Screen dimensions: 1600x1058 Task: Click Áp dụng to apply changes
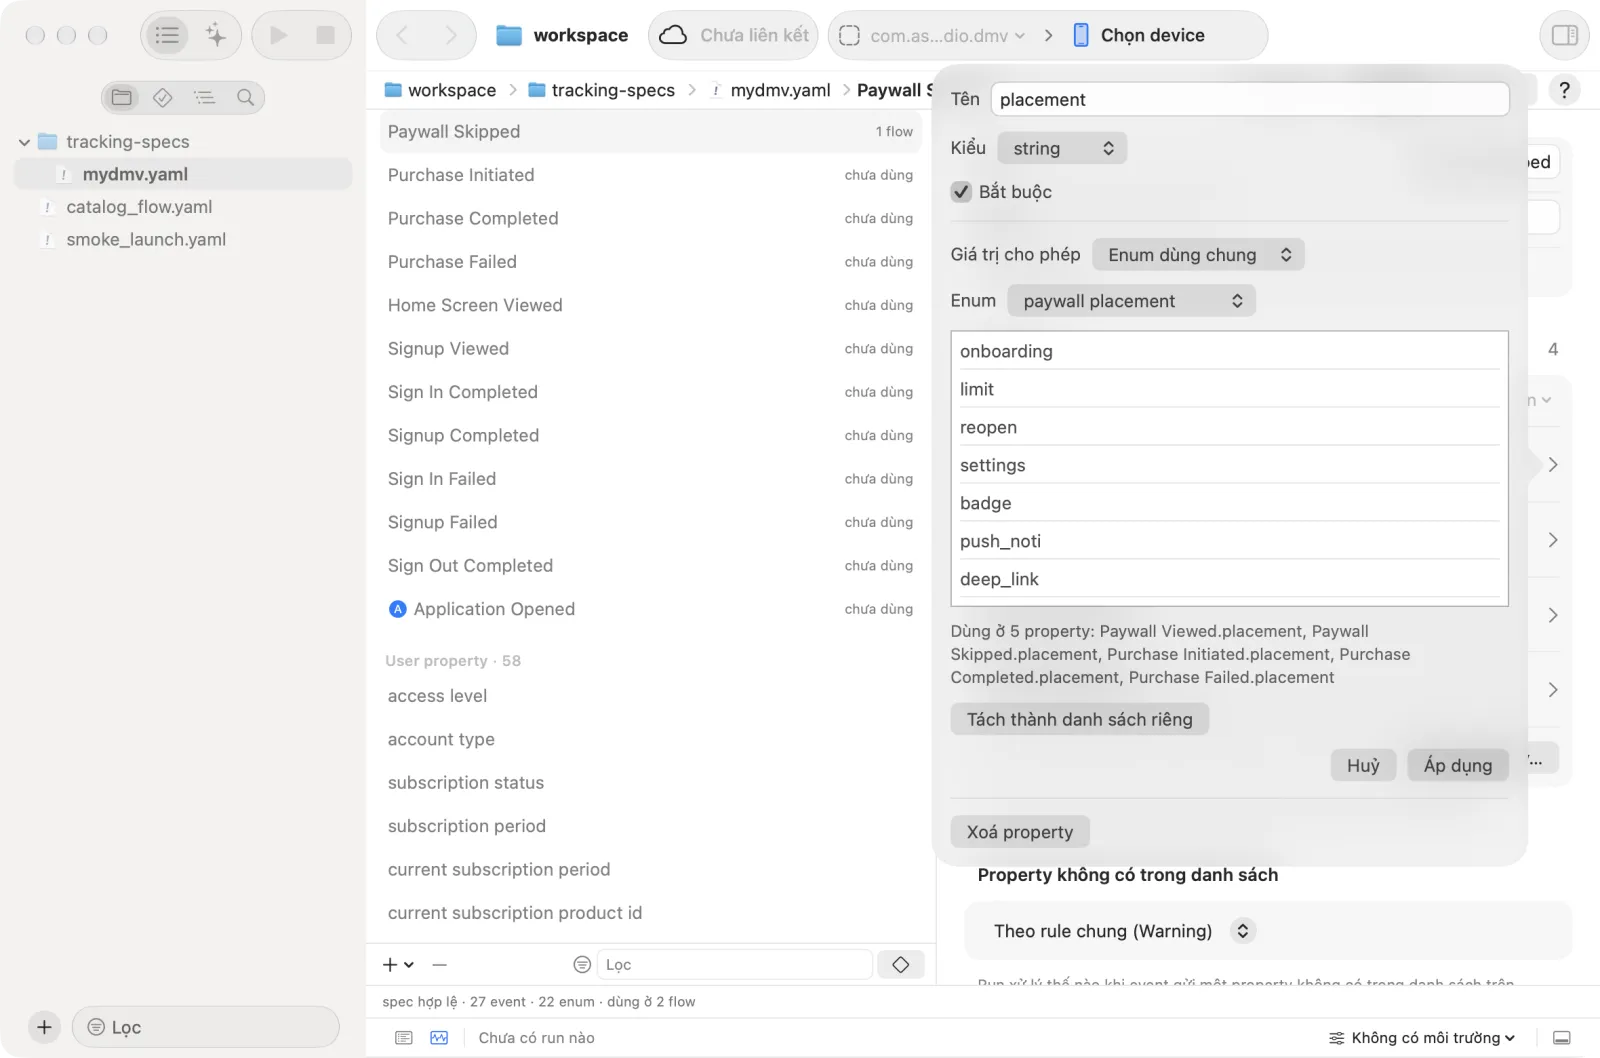(1457, 765)
